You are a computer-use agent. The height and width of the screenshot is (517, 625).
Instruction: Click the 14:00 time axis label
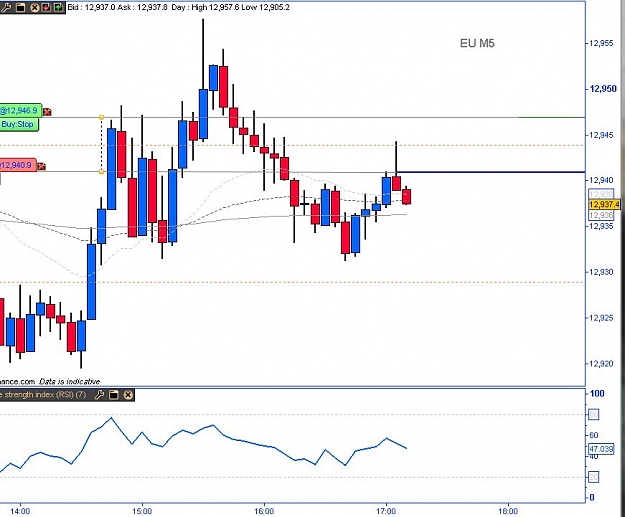coord(20,511)
